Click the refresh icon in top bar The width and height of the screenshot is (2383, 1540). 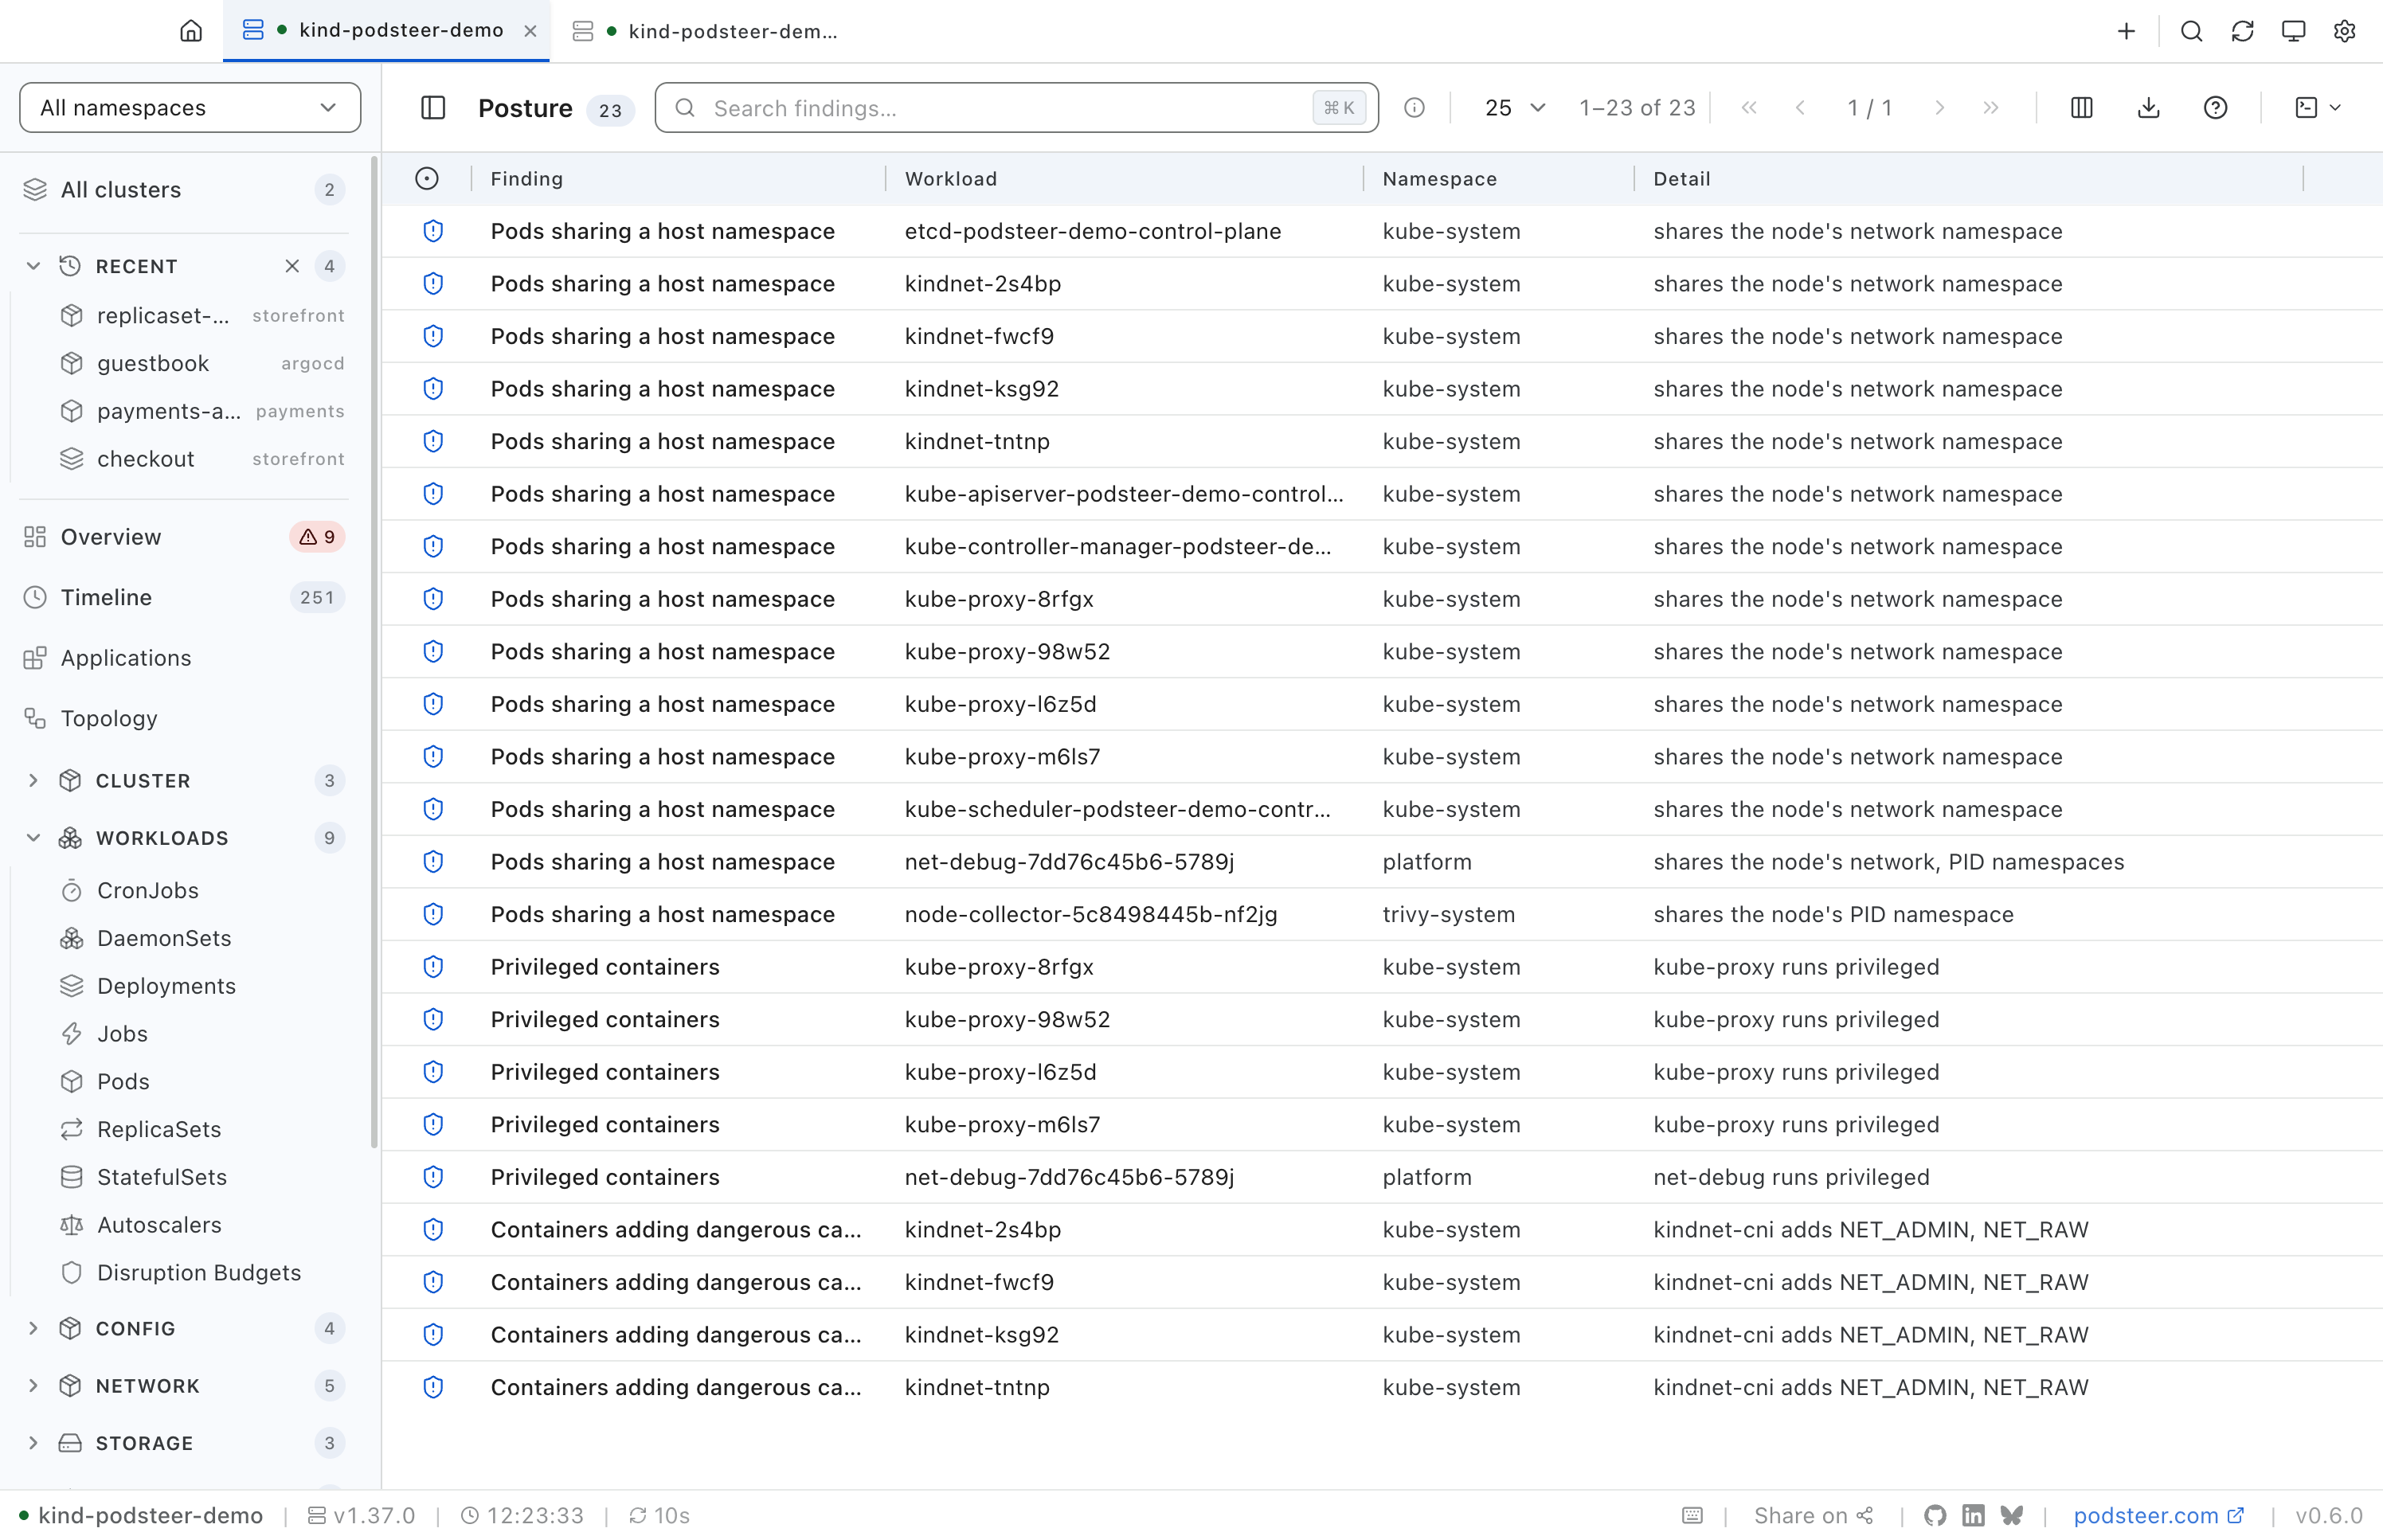(2242, 31)
